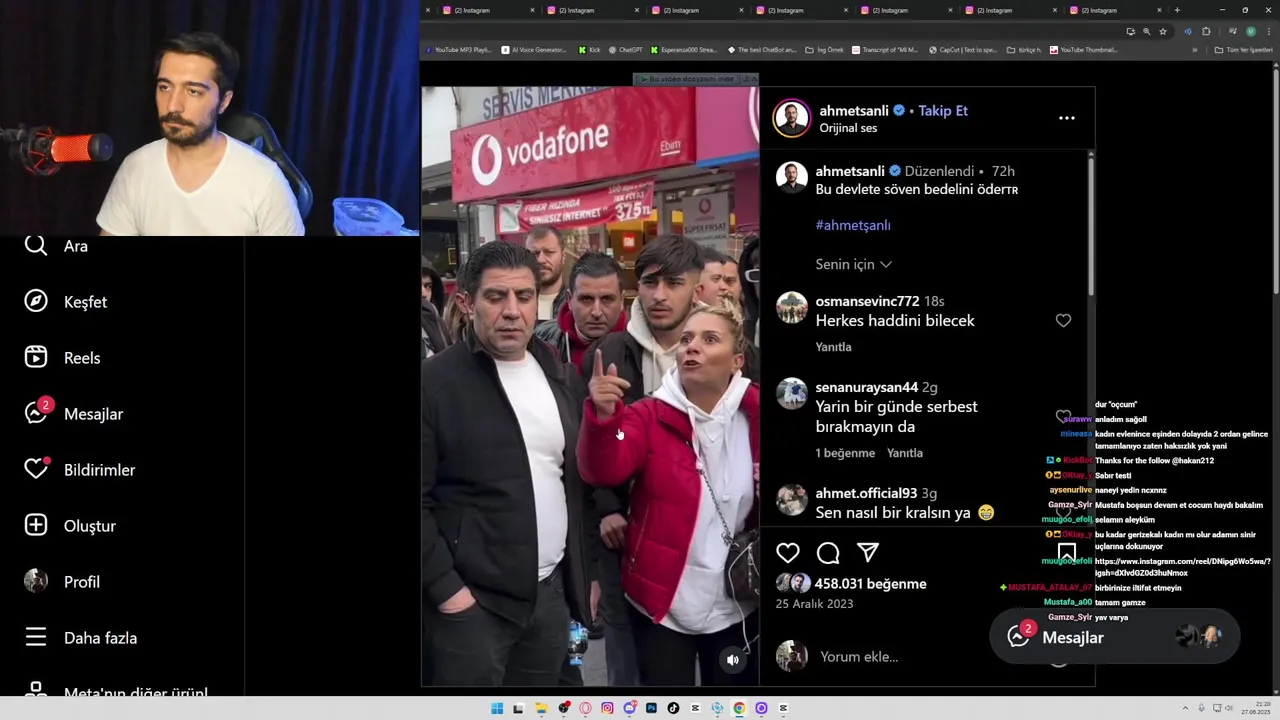This screenshot has height=720, width=1280.
Task: Open Keşfet explore page
Action: tap(65, 302)
